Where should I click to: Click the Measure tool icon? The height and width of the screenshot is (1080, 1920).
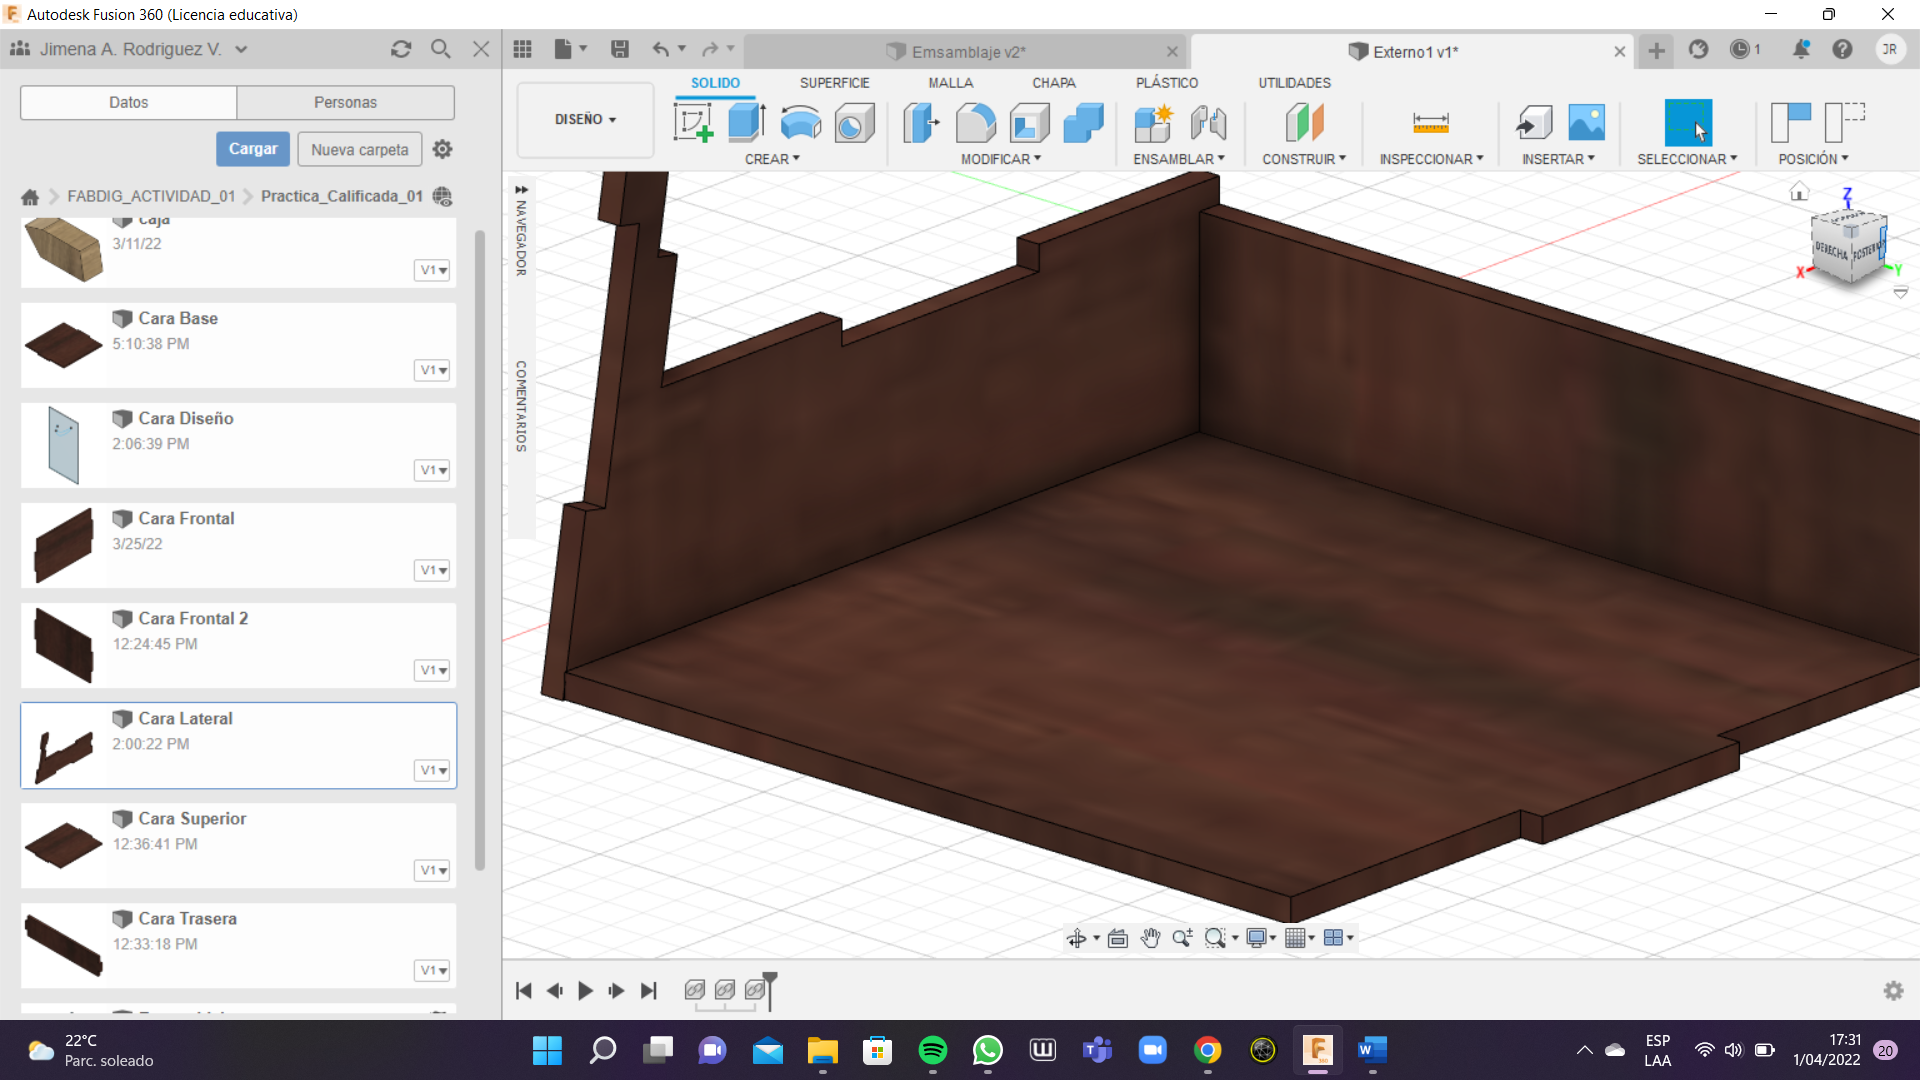click(1431, 123)
